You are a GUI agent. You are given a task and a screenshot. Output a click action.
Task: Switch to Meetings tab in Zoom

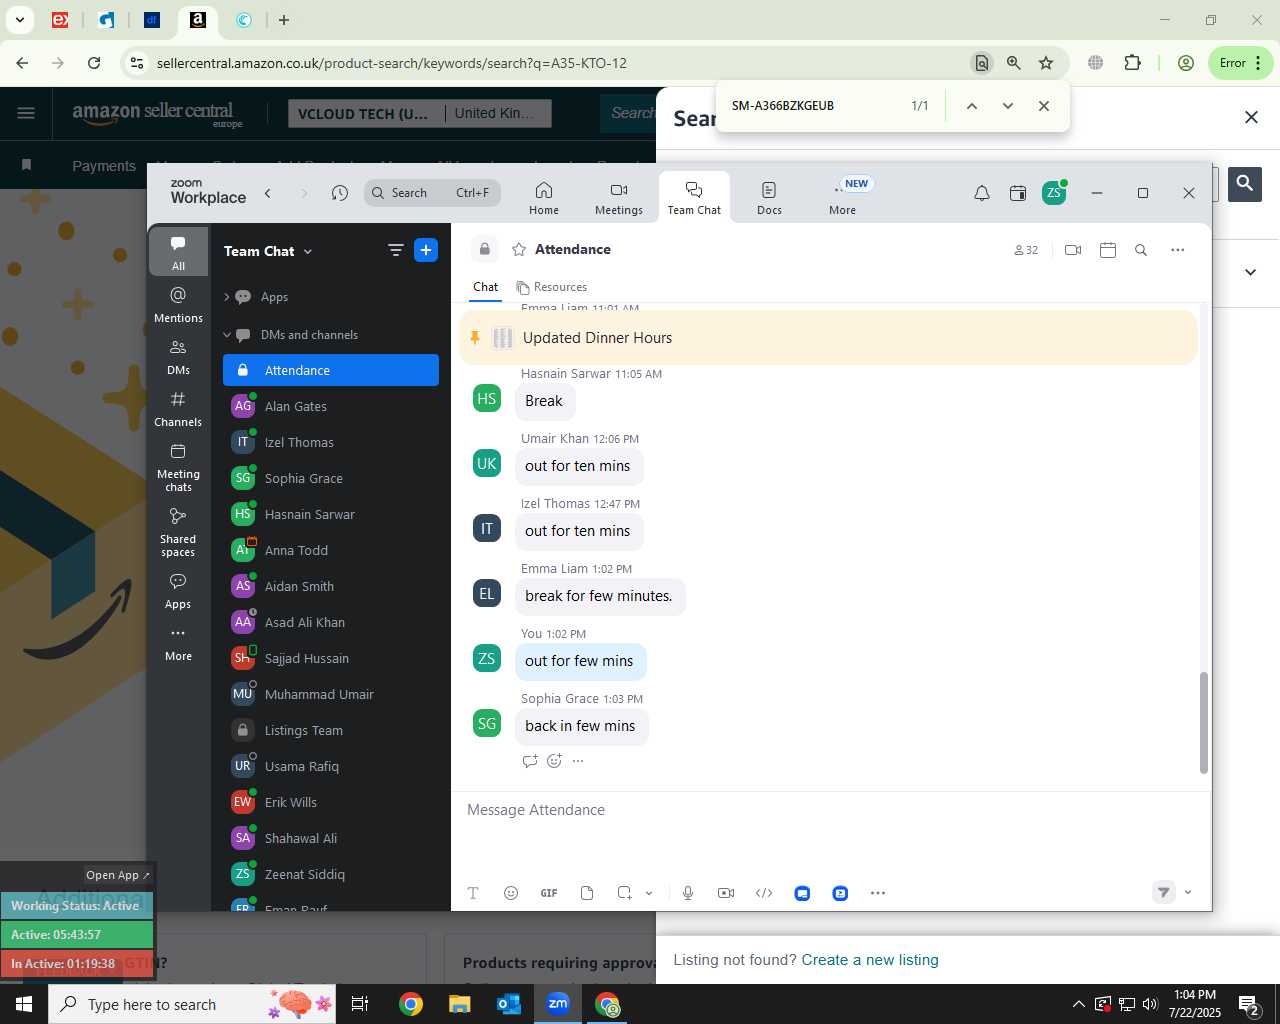pos(619,198)
